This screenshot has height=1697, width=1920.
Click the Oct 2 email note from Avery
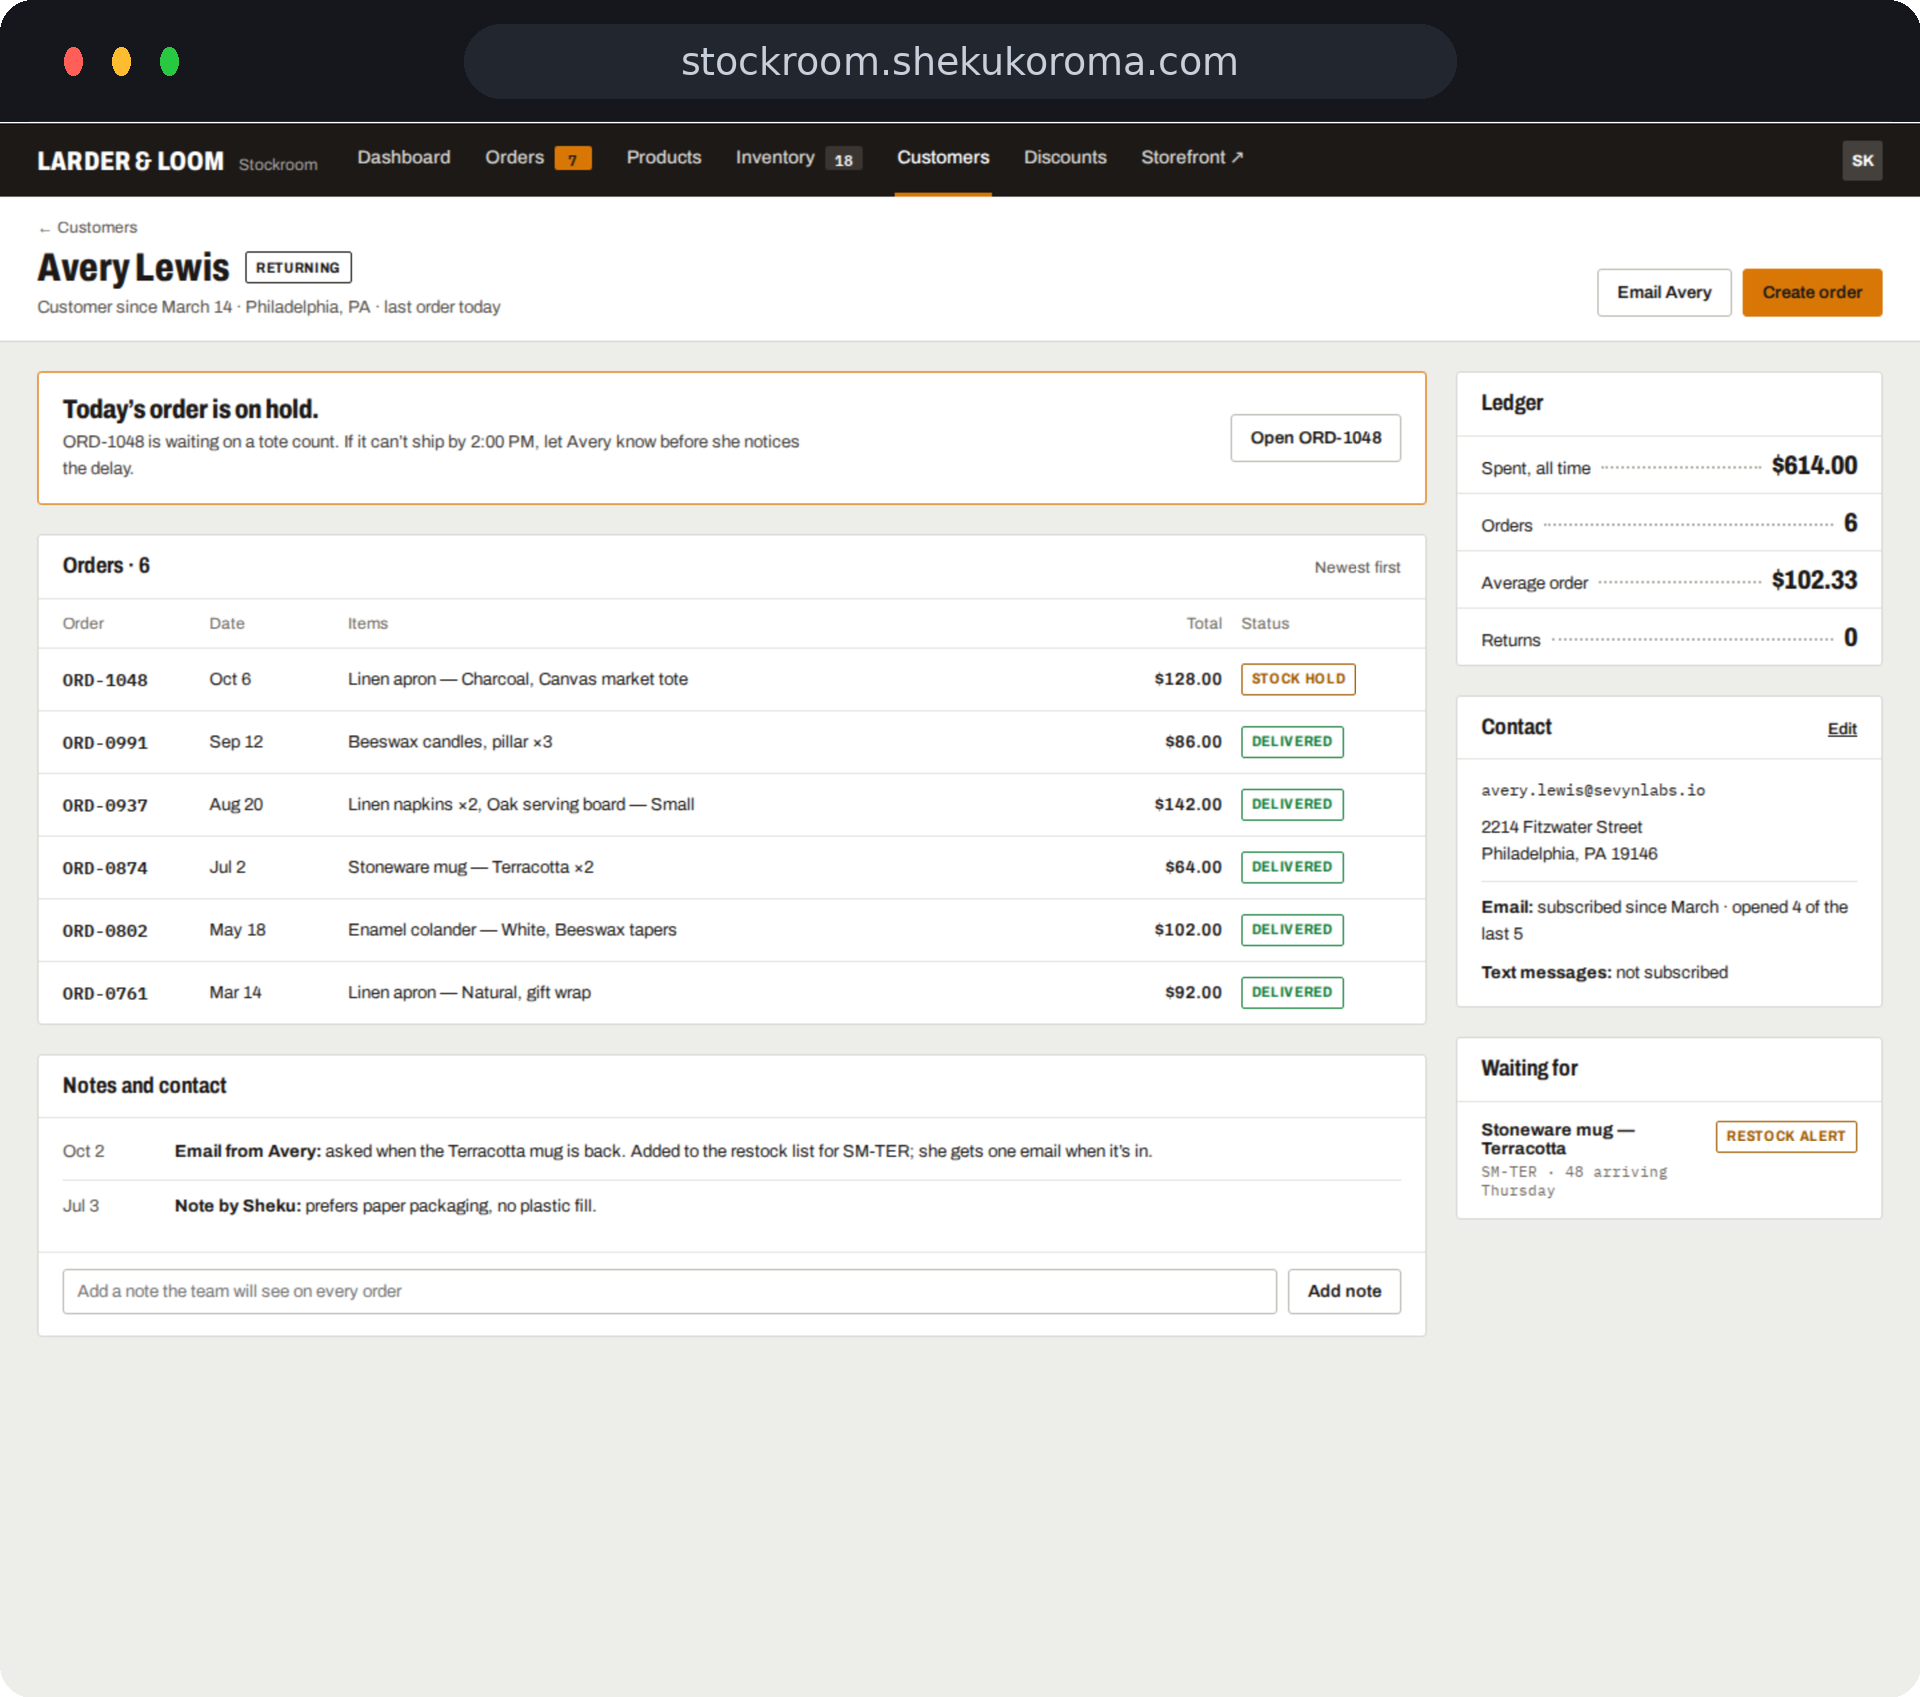tap(731, 1152)
